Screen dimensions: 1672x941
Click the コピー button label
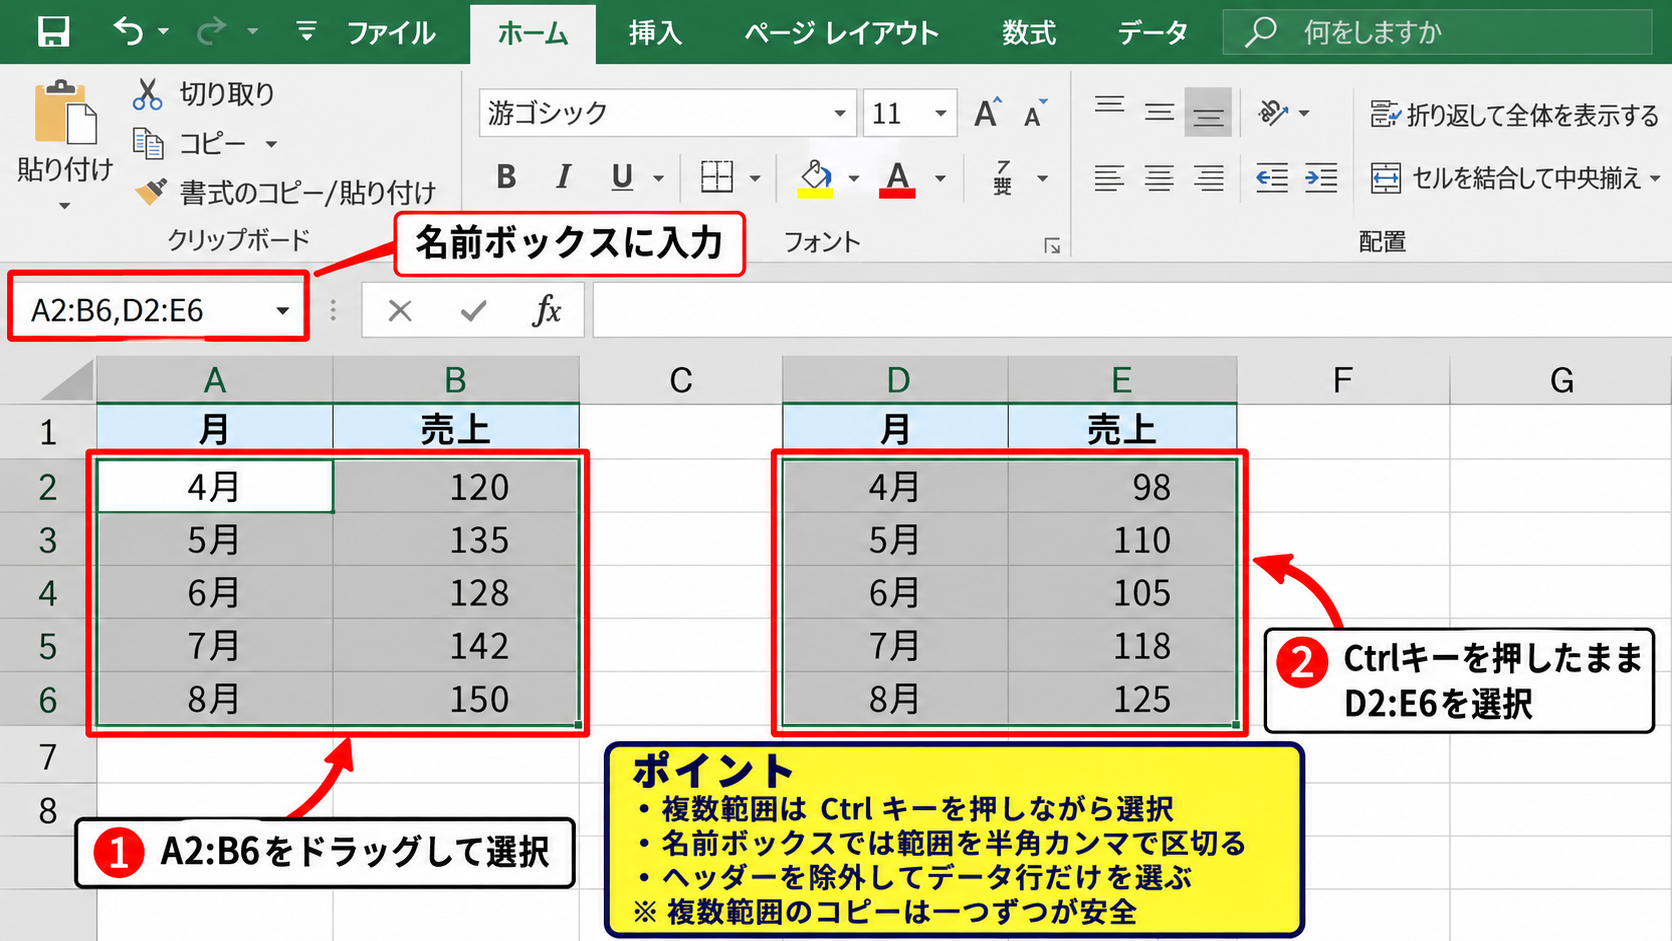tap(212, 144)
